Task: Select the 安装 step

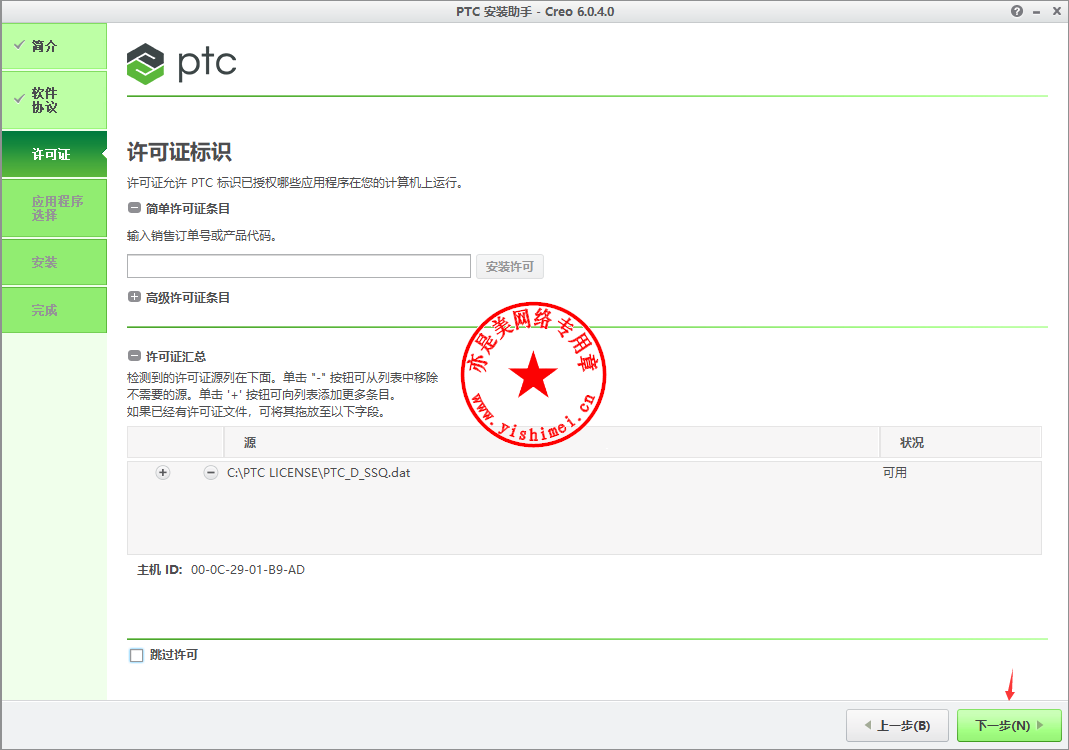Action: pos(55,262)
